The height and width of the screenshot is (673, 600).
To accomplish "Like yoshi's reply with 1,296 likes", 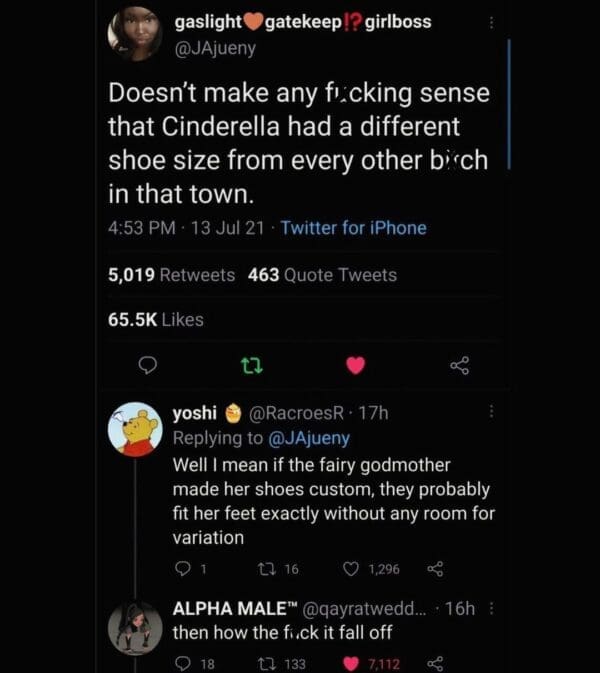I will 352,569.
